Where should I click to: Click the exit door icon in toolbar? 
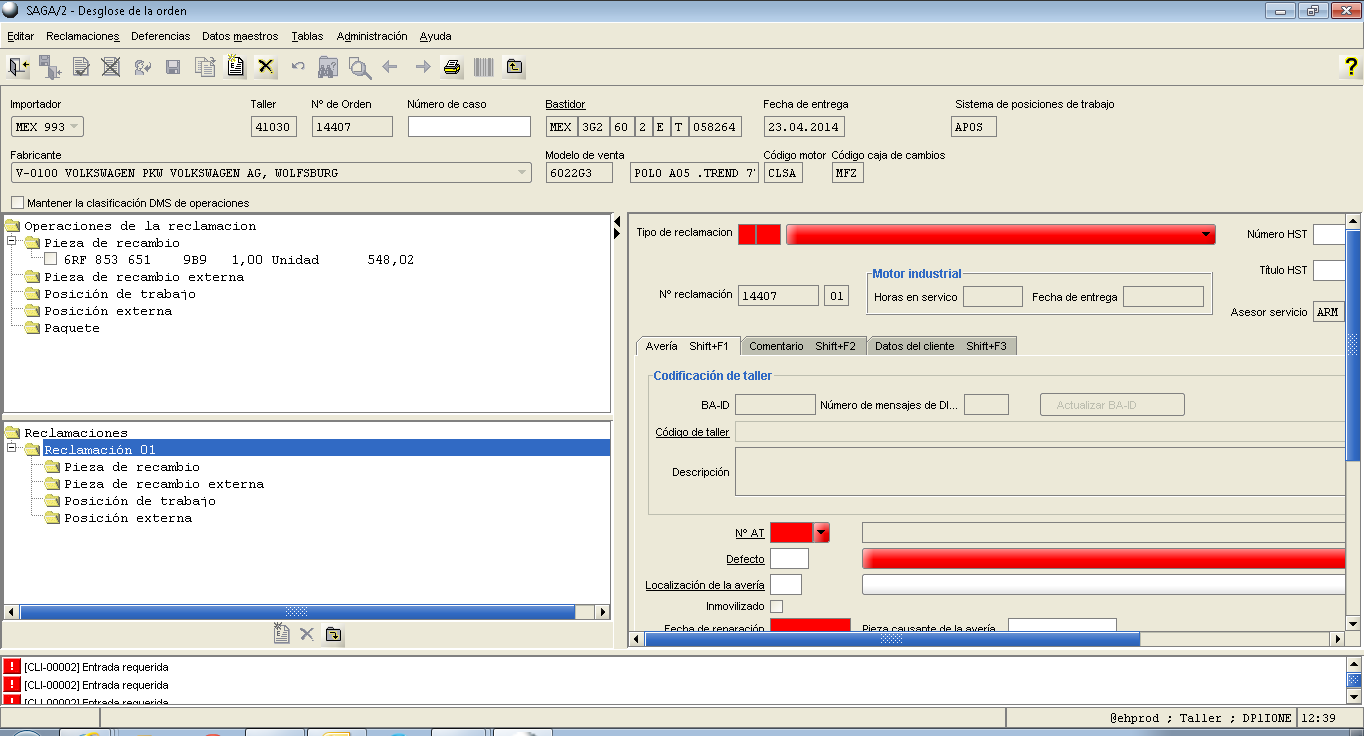[18, 67]
